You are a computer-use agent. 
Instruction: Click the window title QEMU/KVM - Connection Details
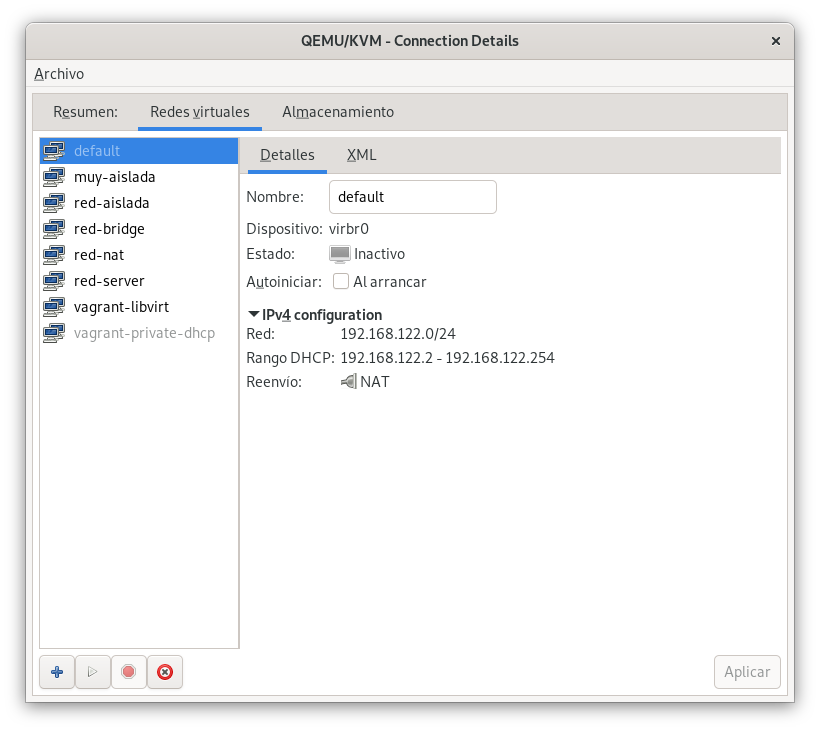(410, 41)
